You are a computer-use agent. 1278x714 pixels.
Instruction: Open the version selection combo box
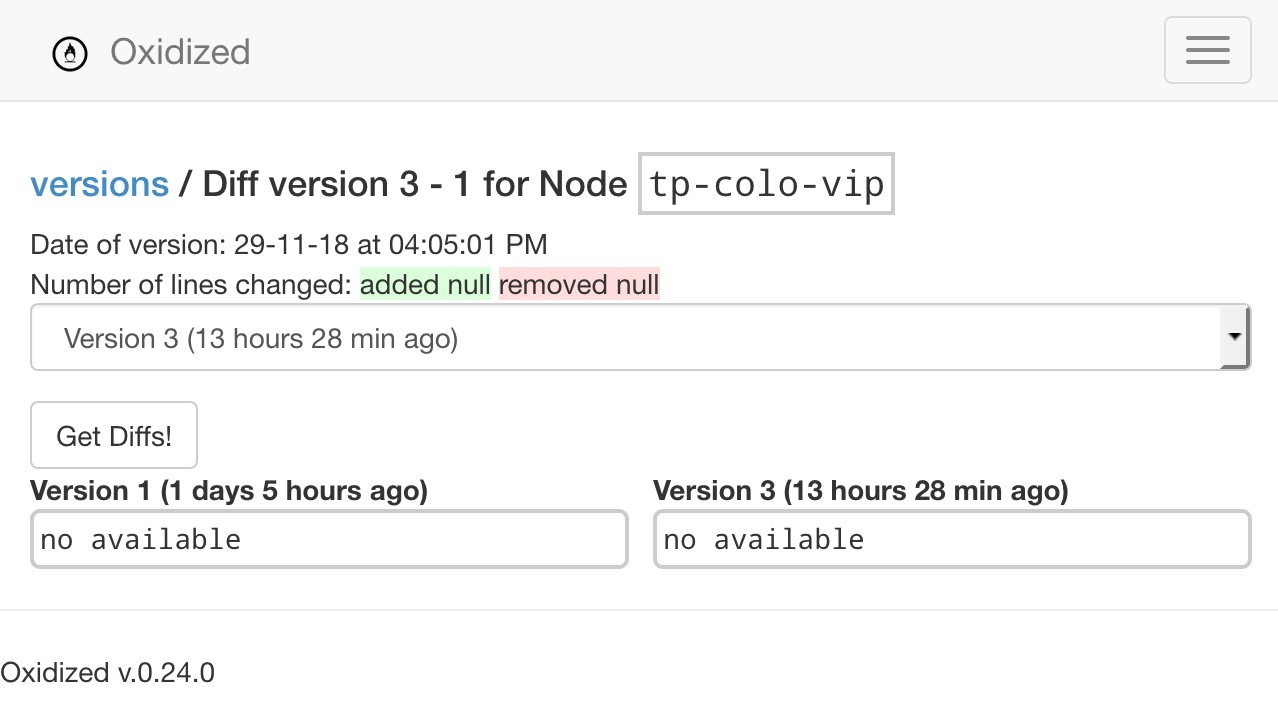(x=640, y=337)
